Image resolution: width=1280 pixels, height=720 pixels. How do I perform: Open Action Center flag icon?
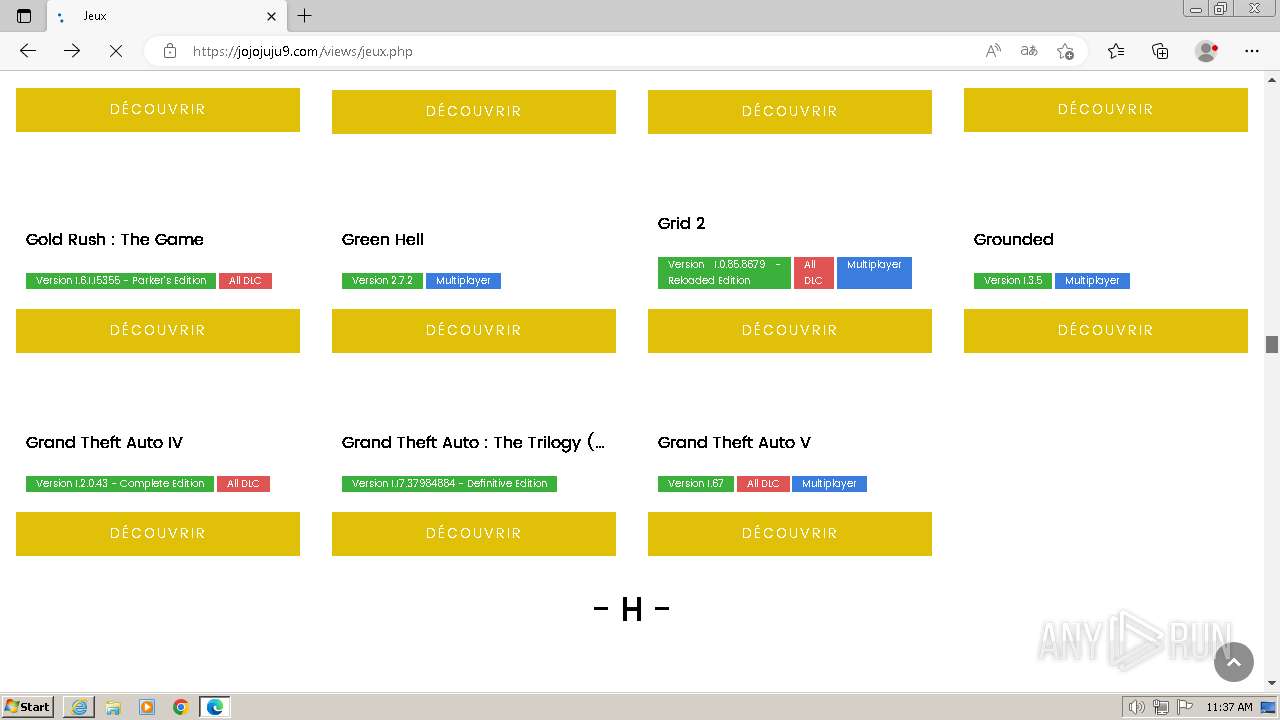tap(1185, 707)
